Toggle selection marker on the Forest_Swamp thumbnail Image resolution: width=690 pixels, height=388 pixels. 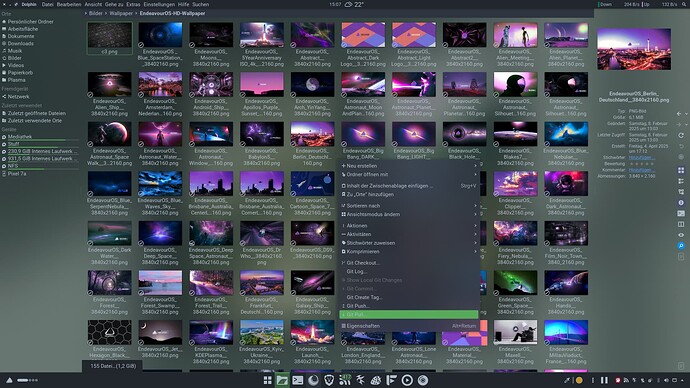[x=141, y=293]
